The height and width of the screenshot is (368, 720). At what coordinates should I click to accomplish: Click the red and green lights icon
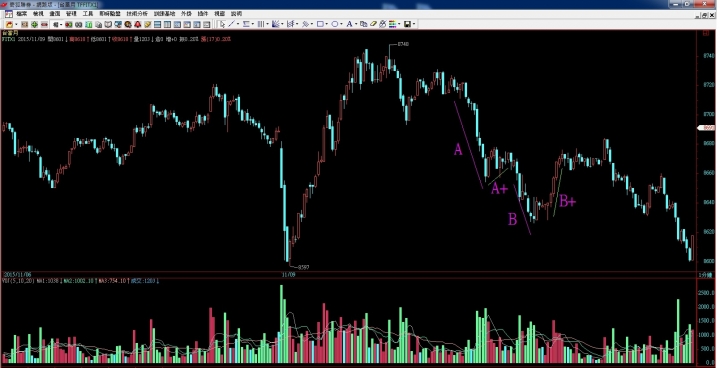68,24
